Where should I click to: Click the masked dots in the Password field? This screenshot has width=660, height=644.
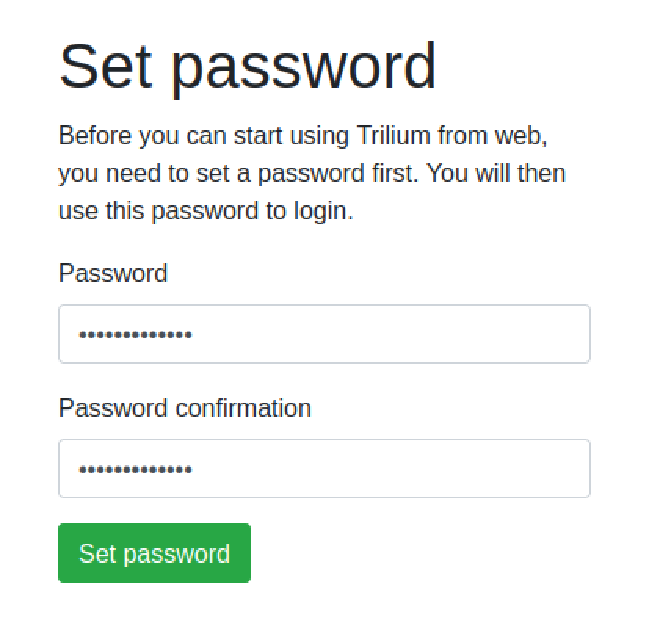click(135, 334)
